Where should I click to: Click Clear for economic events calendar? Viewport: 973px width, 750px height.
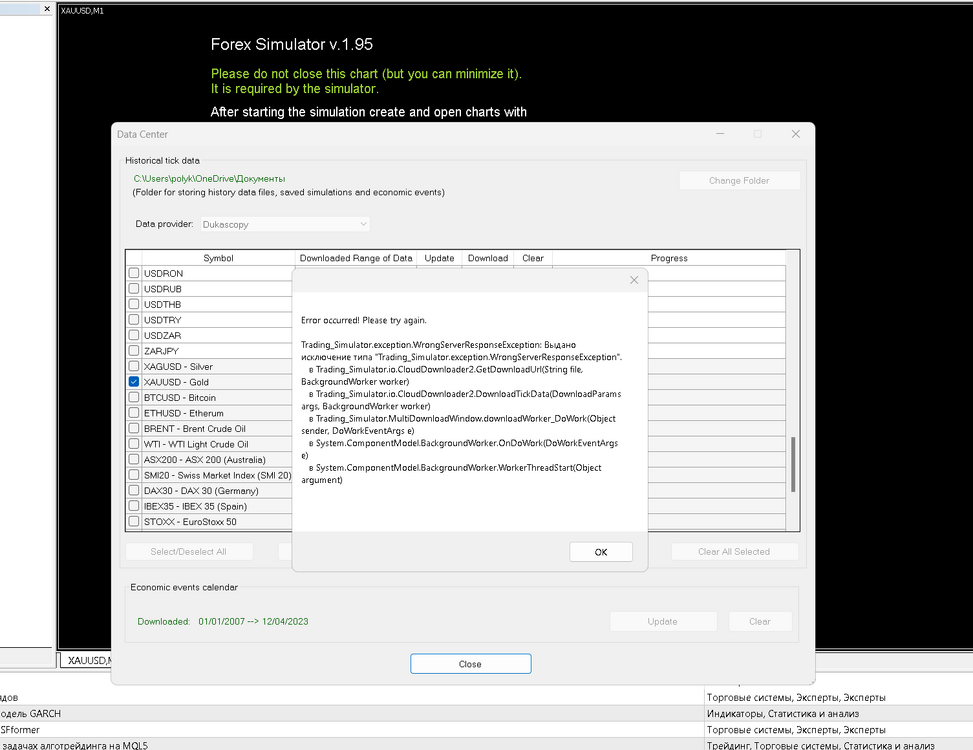click(x=760, y=621)
